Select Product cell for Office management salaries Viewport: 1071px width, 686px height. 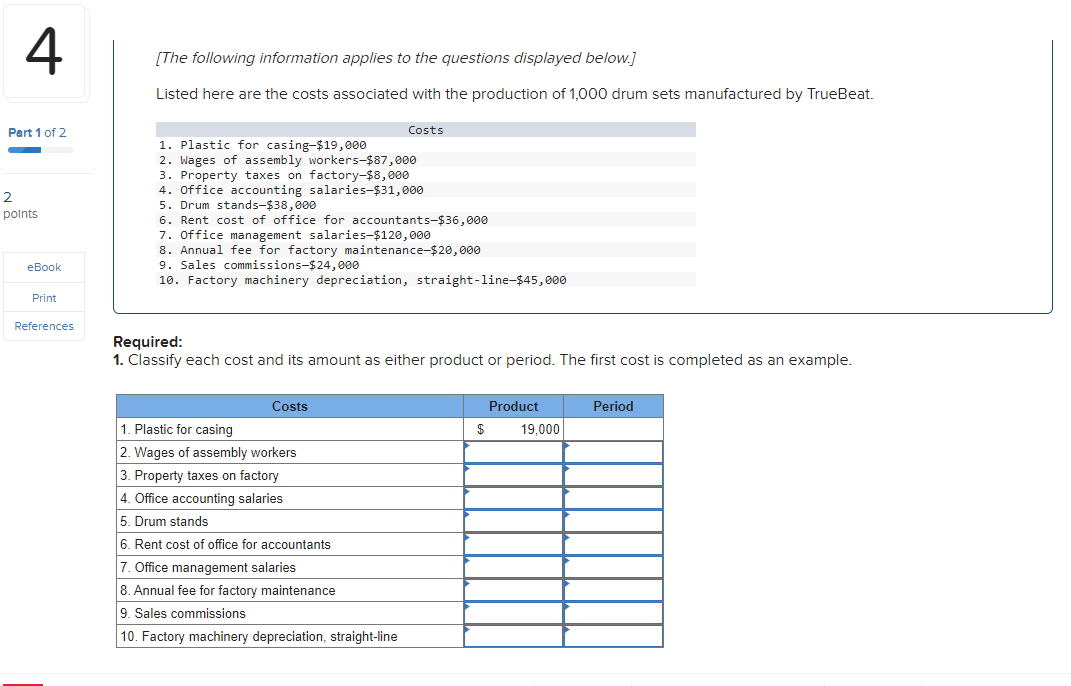(x=513, y=567)
